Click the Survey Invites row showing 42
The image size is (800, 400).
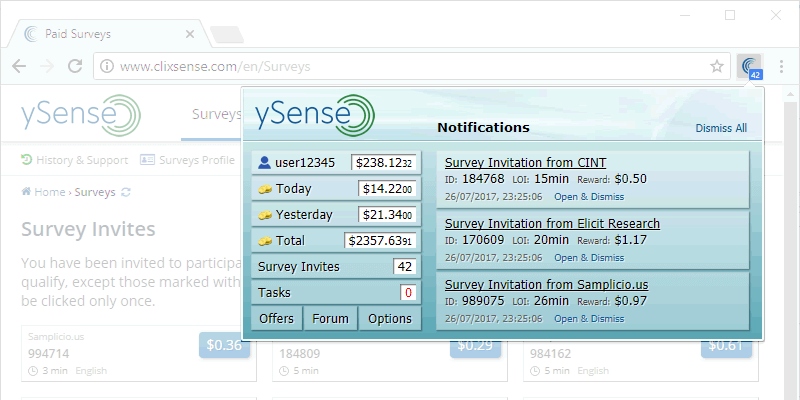click(336, 266)
